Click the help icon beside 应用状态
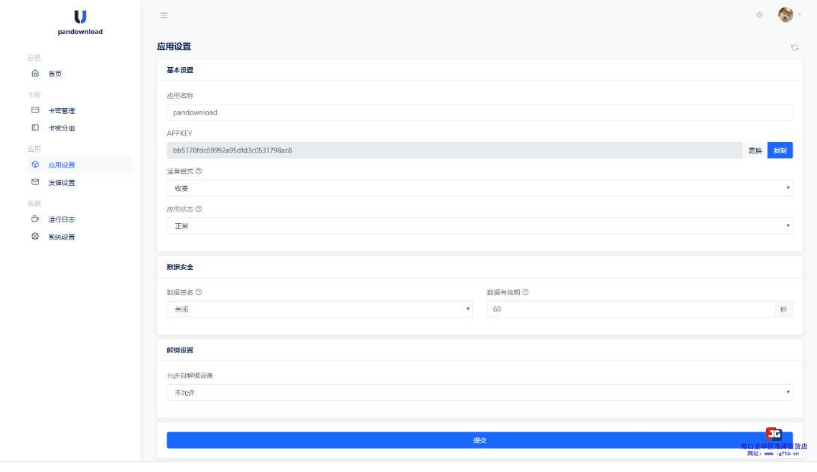The height and width of the screenshot is (472, 817). (199, 209)
